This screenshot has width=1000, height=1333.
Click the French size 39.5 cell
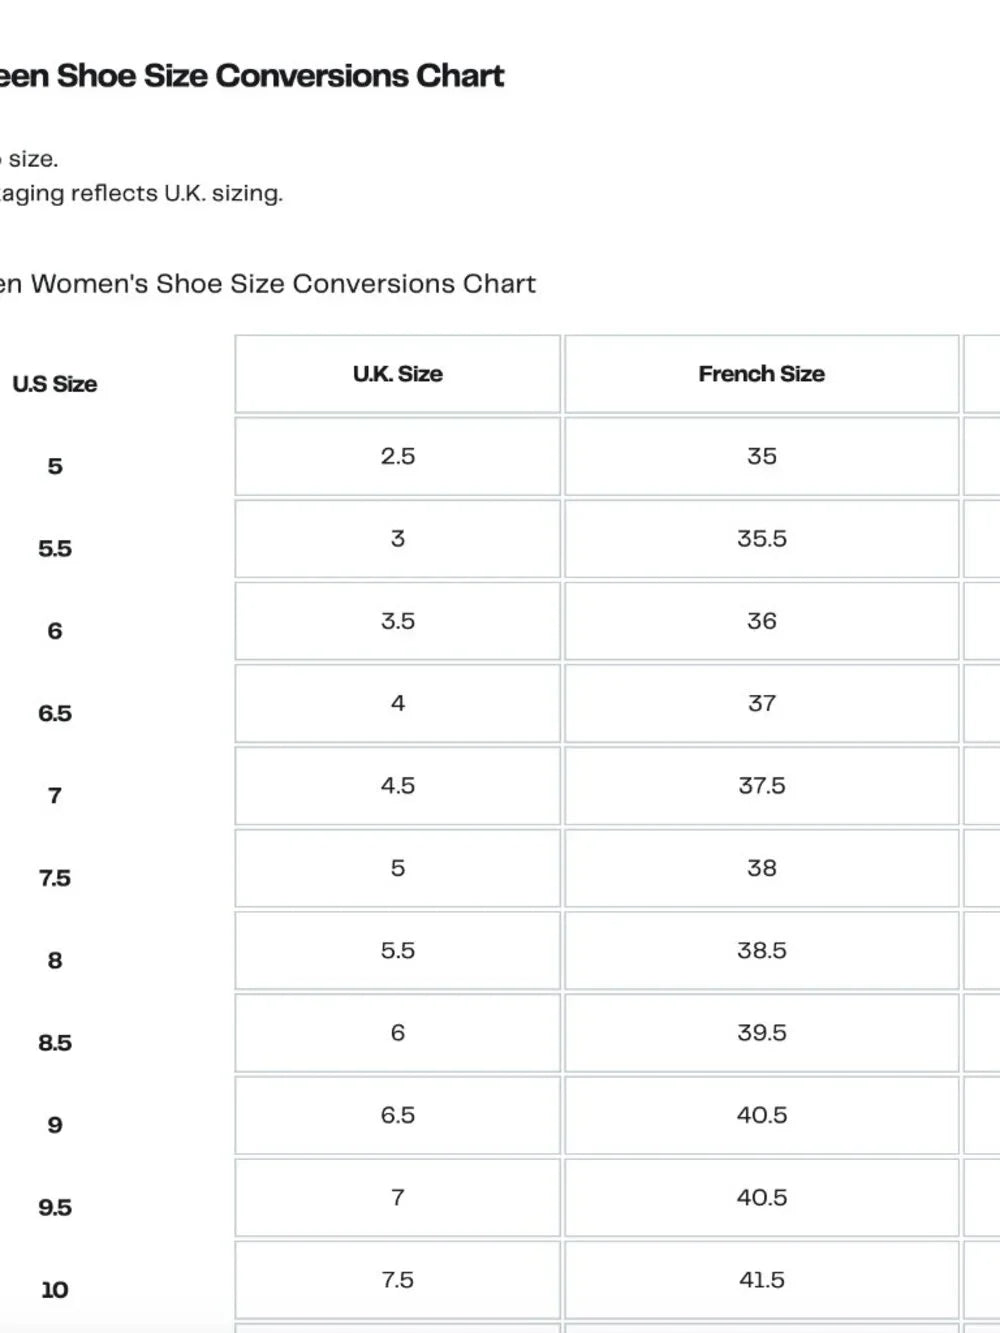(761, 1032)
